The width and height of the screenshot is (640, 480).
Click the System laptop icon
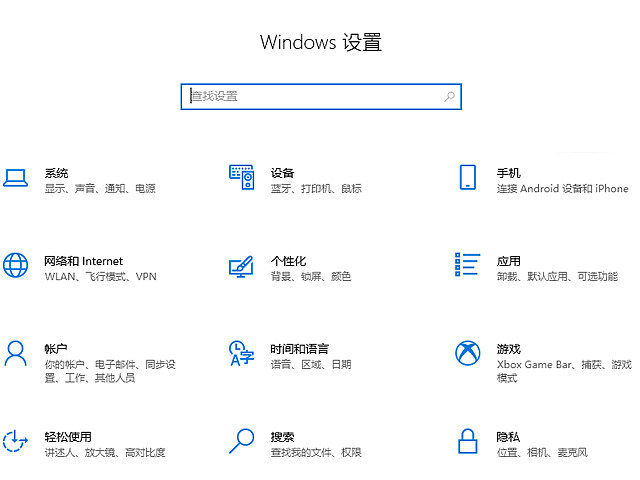click(16, 178)
